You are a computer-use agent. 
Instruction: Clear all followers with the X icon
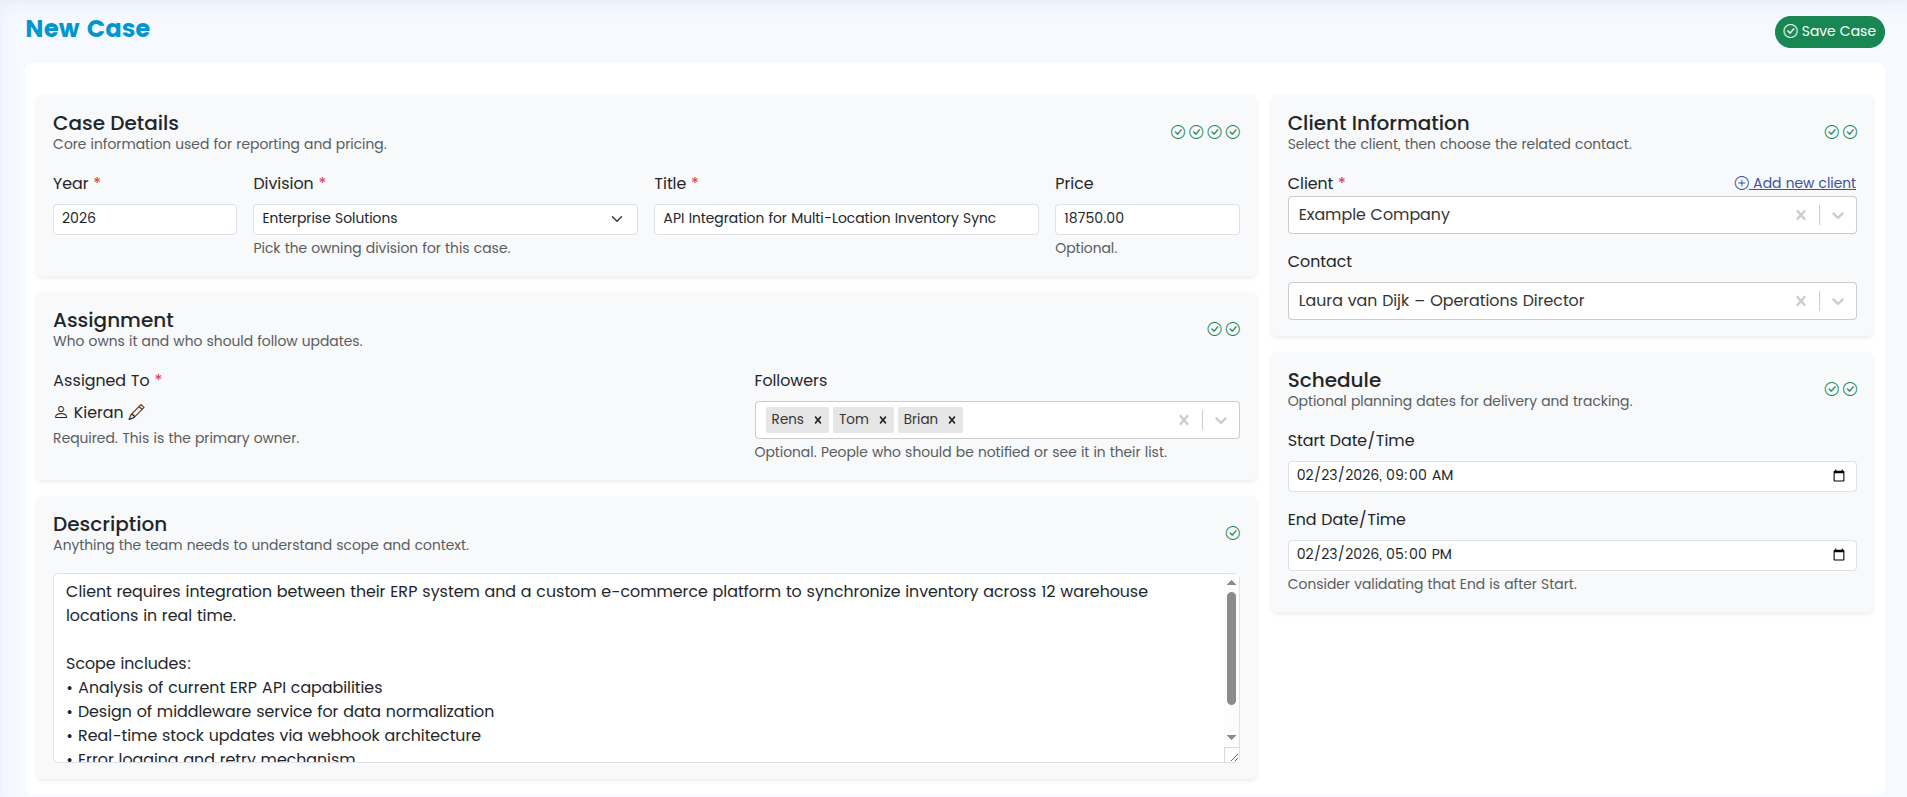point(1183,420)
